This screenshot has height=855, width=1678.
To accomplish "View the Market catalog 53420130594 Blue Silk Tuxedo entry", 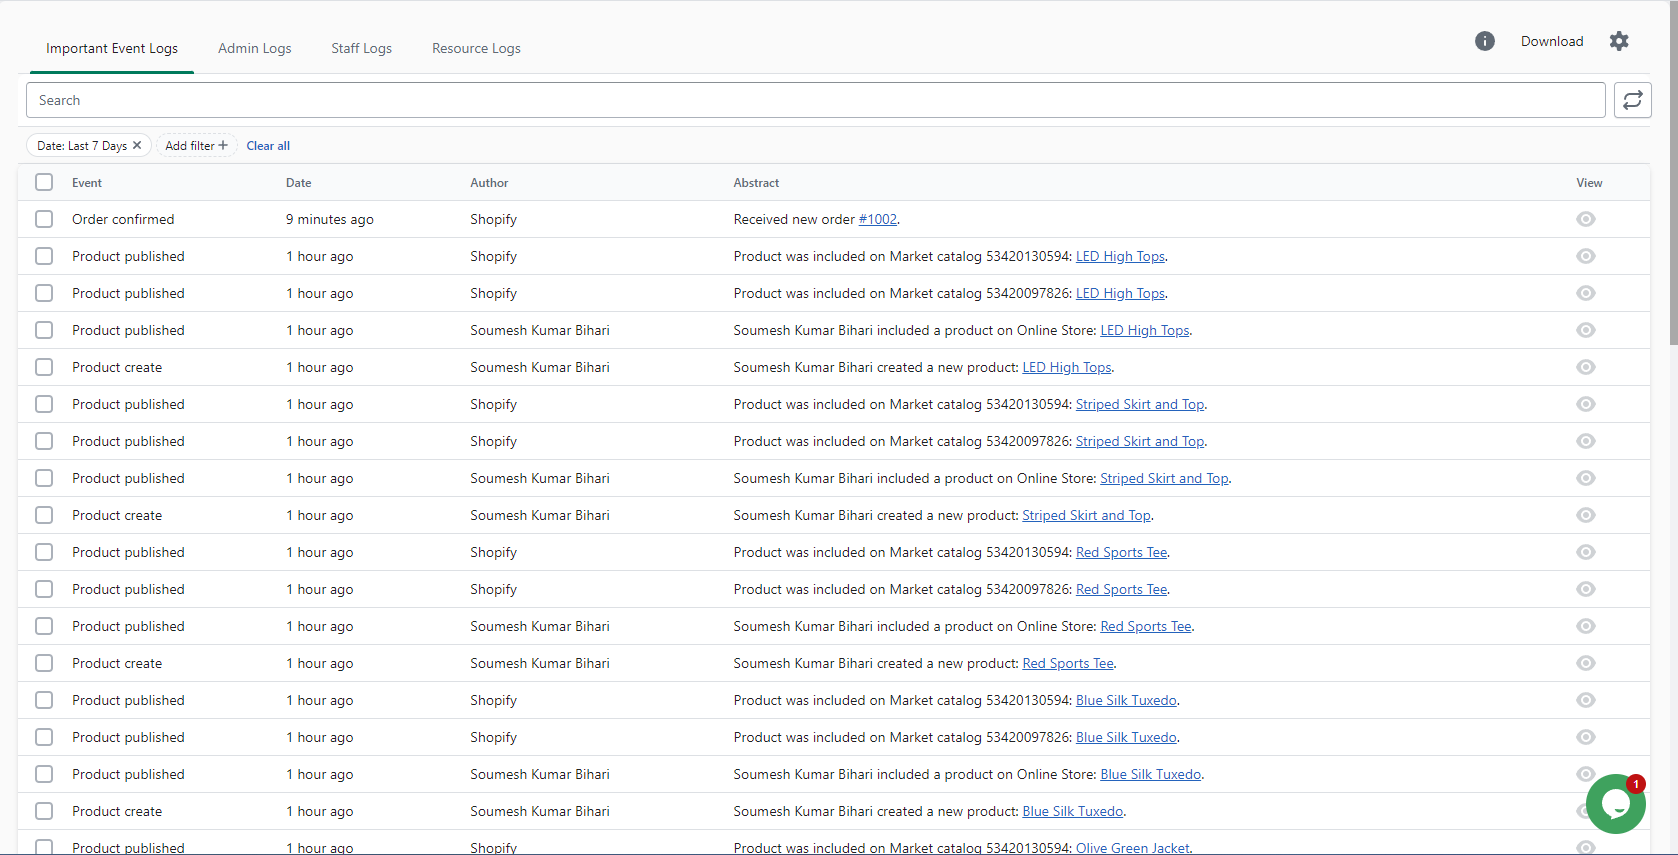I will click(x=1586, y=700).
